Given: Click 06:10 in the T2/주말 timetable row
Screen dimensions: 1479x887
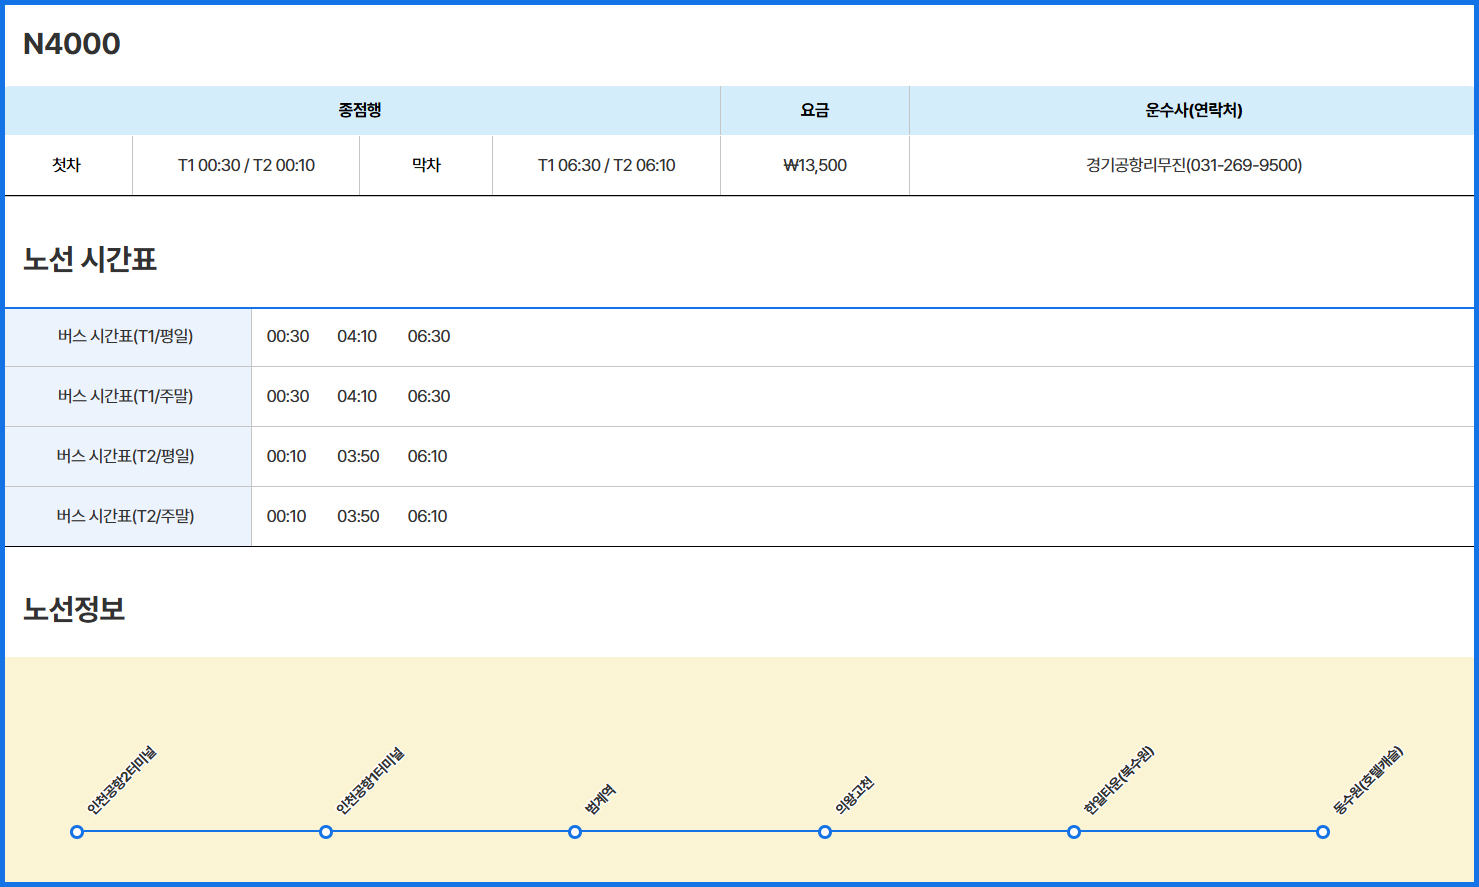Looking at the screenshot, I should click(x=427, y=517).
